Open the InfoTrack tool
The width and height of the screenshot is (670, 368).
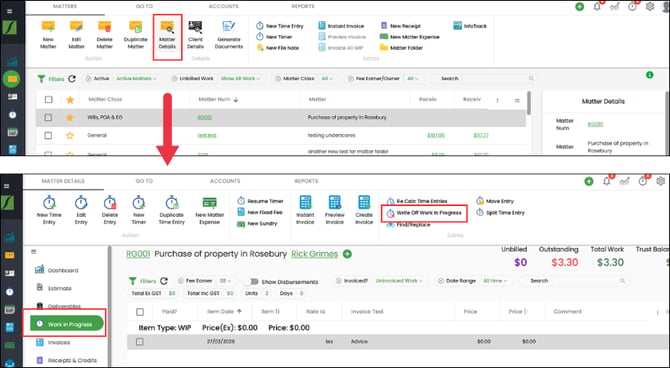[470, 26]
